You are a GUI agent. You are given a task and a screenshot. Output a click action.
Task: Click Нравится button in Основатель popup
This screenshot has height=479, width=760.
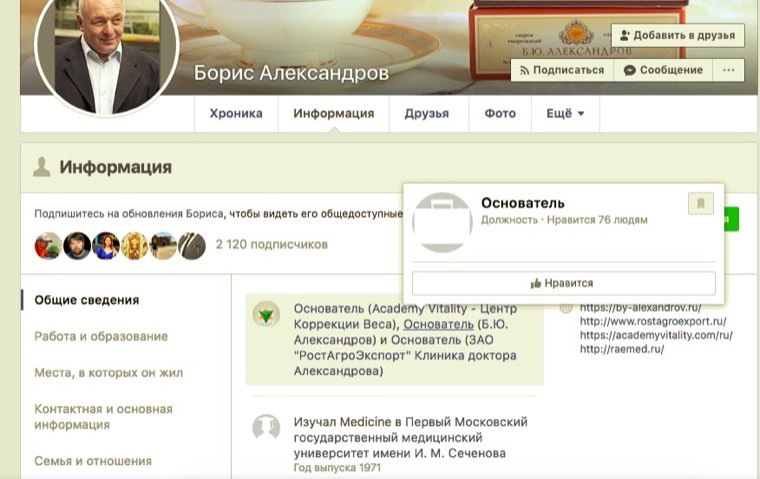[x=564, y=283]
